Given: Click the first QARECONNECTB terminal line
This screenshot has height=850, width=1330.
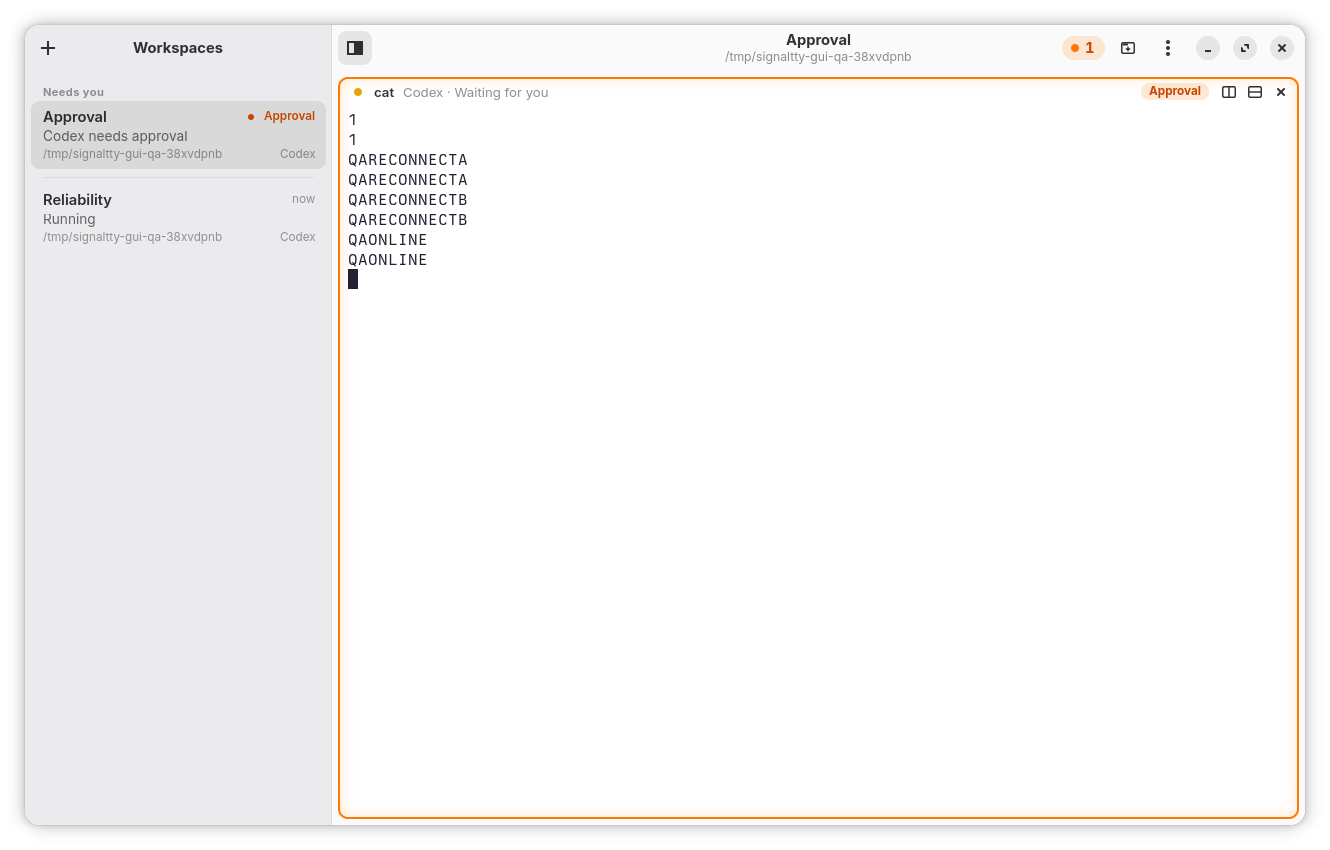Looking at the screenshot, I should (408, 200).
